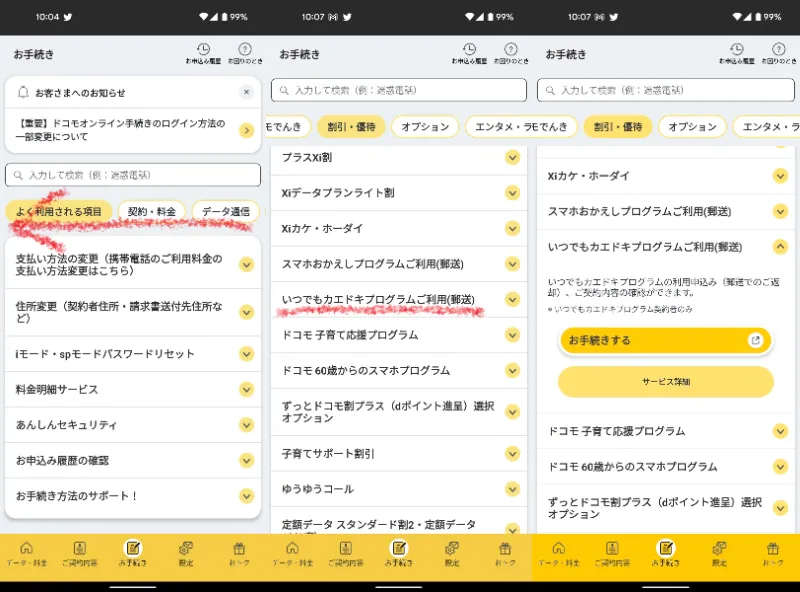
Task: Tap おトク gift icon in left screen nav
Action: tap(239, 554)
